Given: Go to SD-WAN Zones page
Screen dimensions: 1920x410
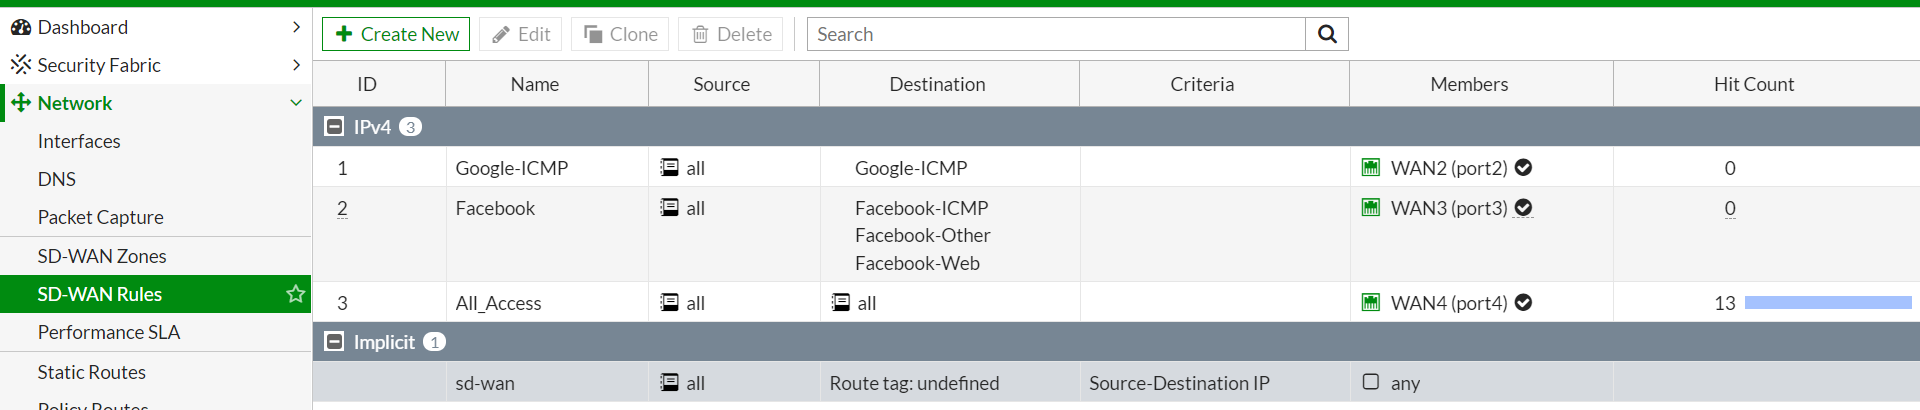Looking at the screenshot, I should (102, 256).
